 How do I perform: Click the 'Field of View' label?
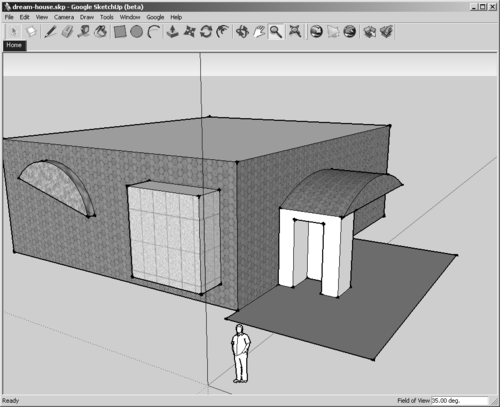click(x=413, y=401)
